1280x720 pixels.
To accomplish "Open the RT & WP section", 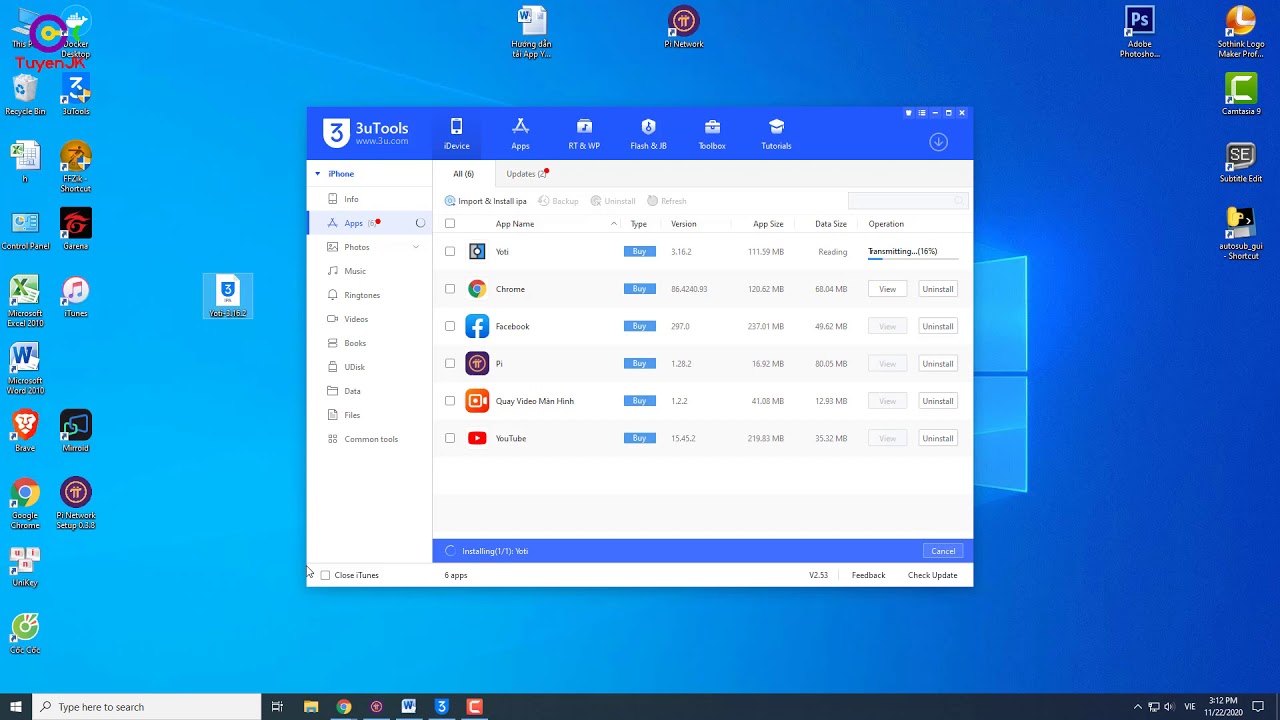I will 584,134.
